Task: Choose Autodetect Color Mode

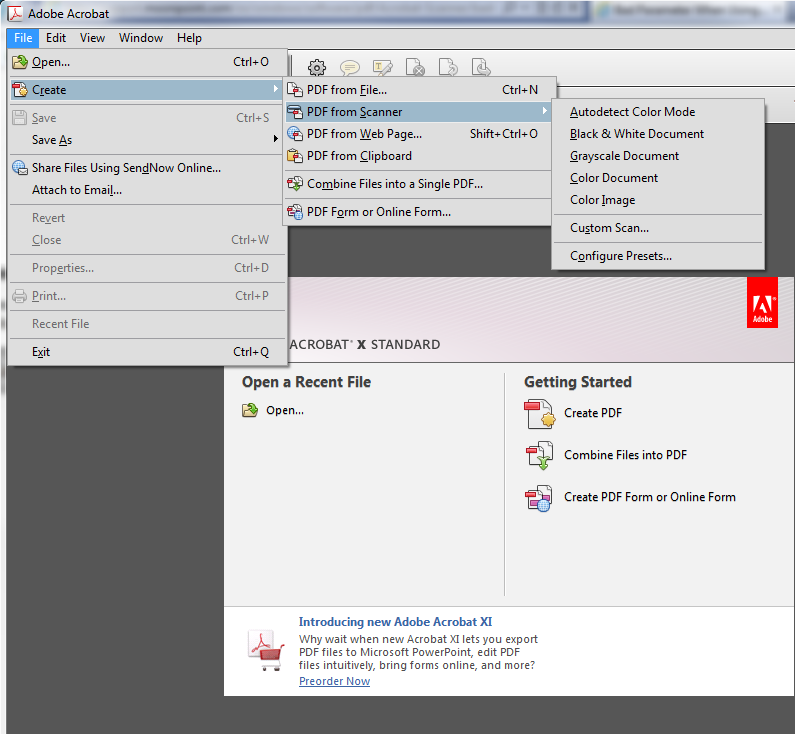Action: (658, 112)
